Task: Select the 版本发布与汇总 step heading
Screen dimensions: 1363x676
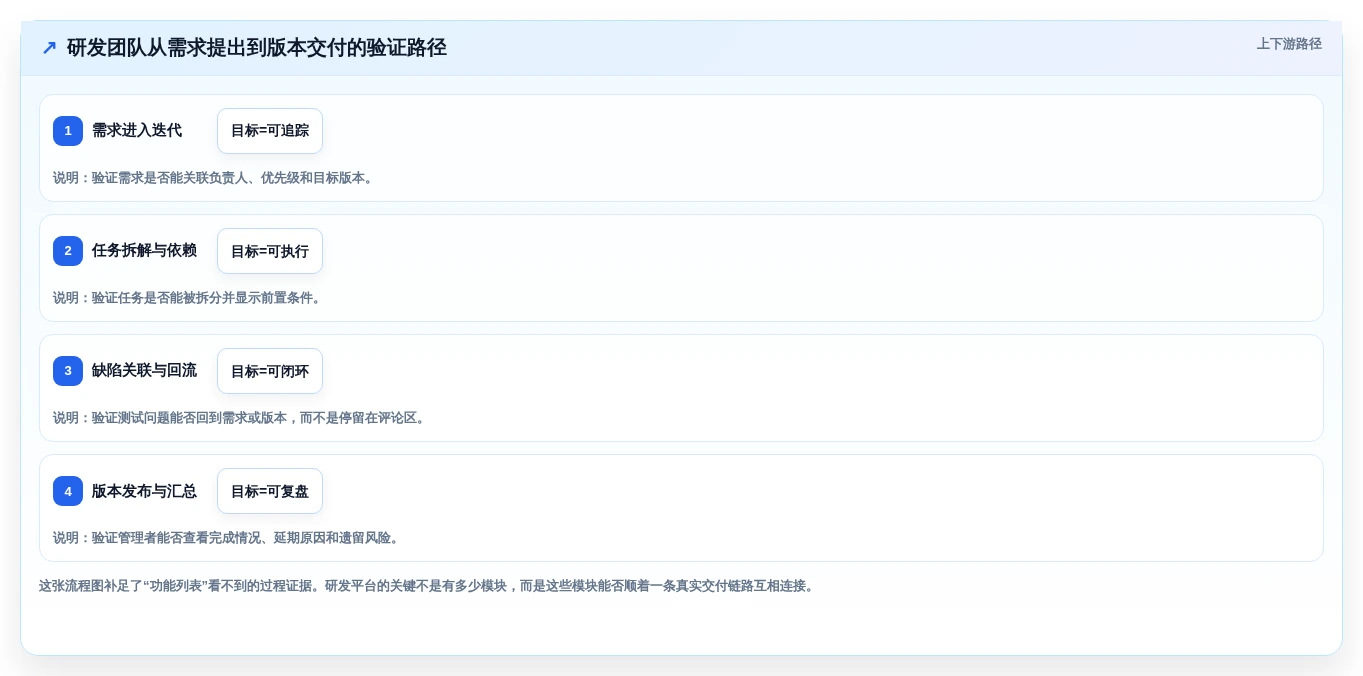Action: click(144, 490)
